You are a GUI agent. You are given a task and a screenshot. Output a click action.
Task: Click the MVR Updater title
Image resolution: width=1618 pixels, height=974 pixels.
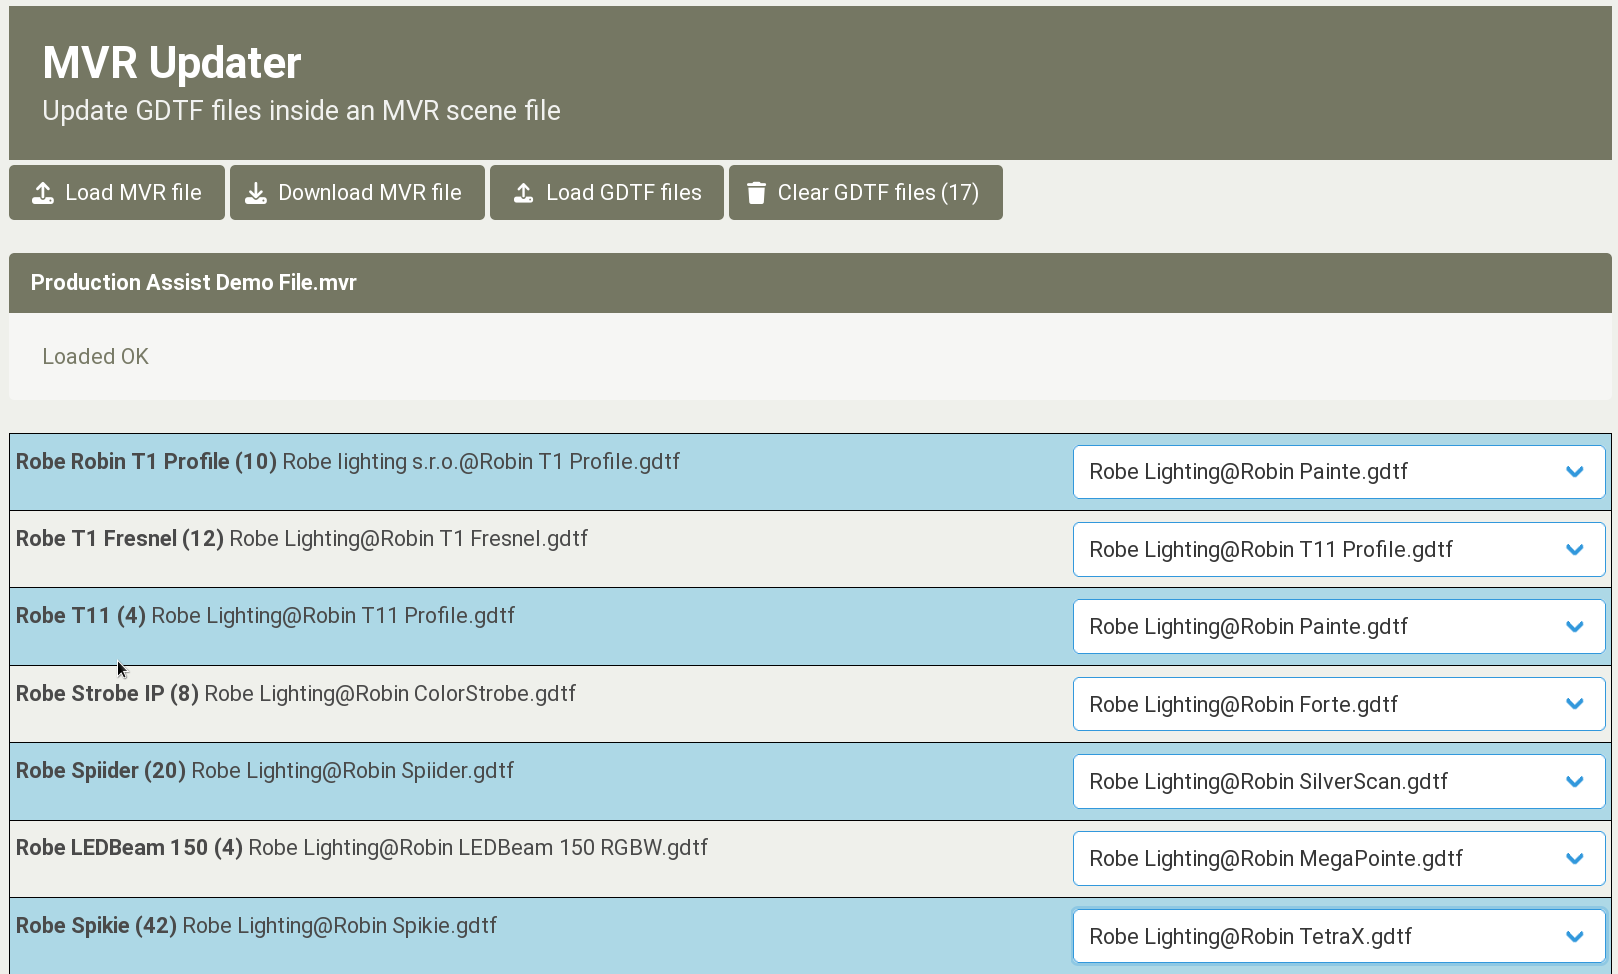171,63
